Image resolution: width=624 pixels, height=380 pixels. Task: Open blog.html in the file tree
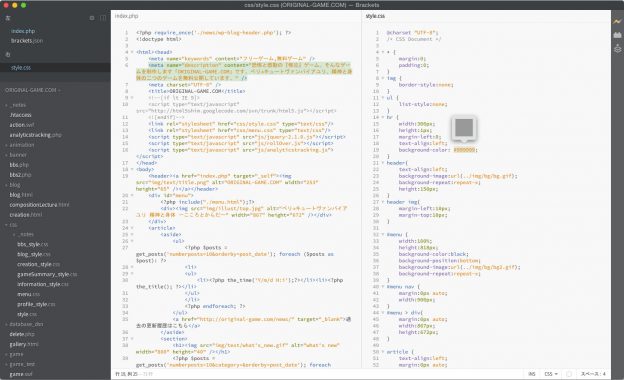(x=21, y=195)
